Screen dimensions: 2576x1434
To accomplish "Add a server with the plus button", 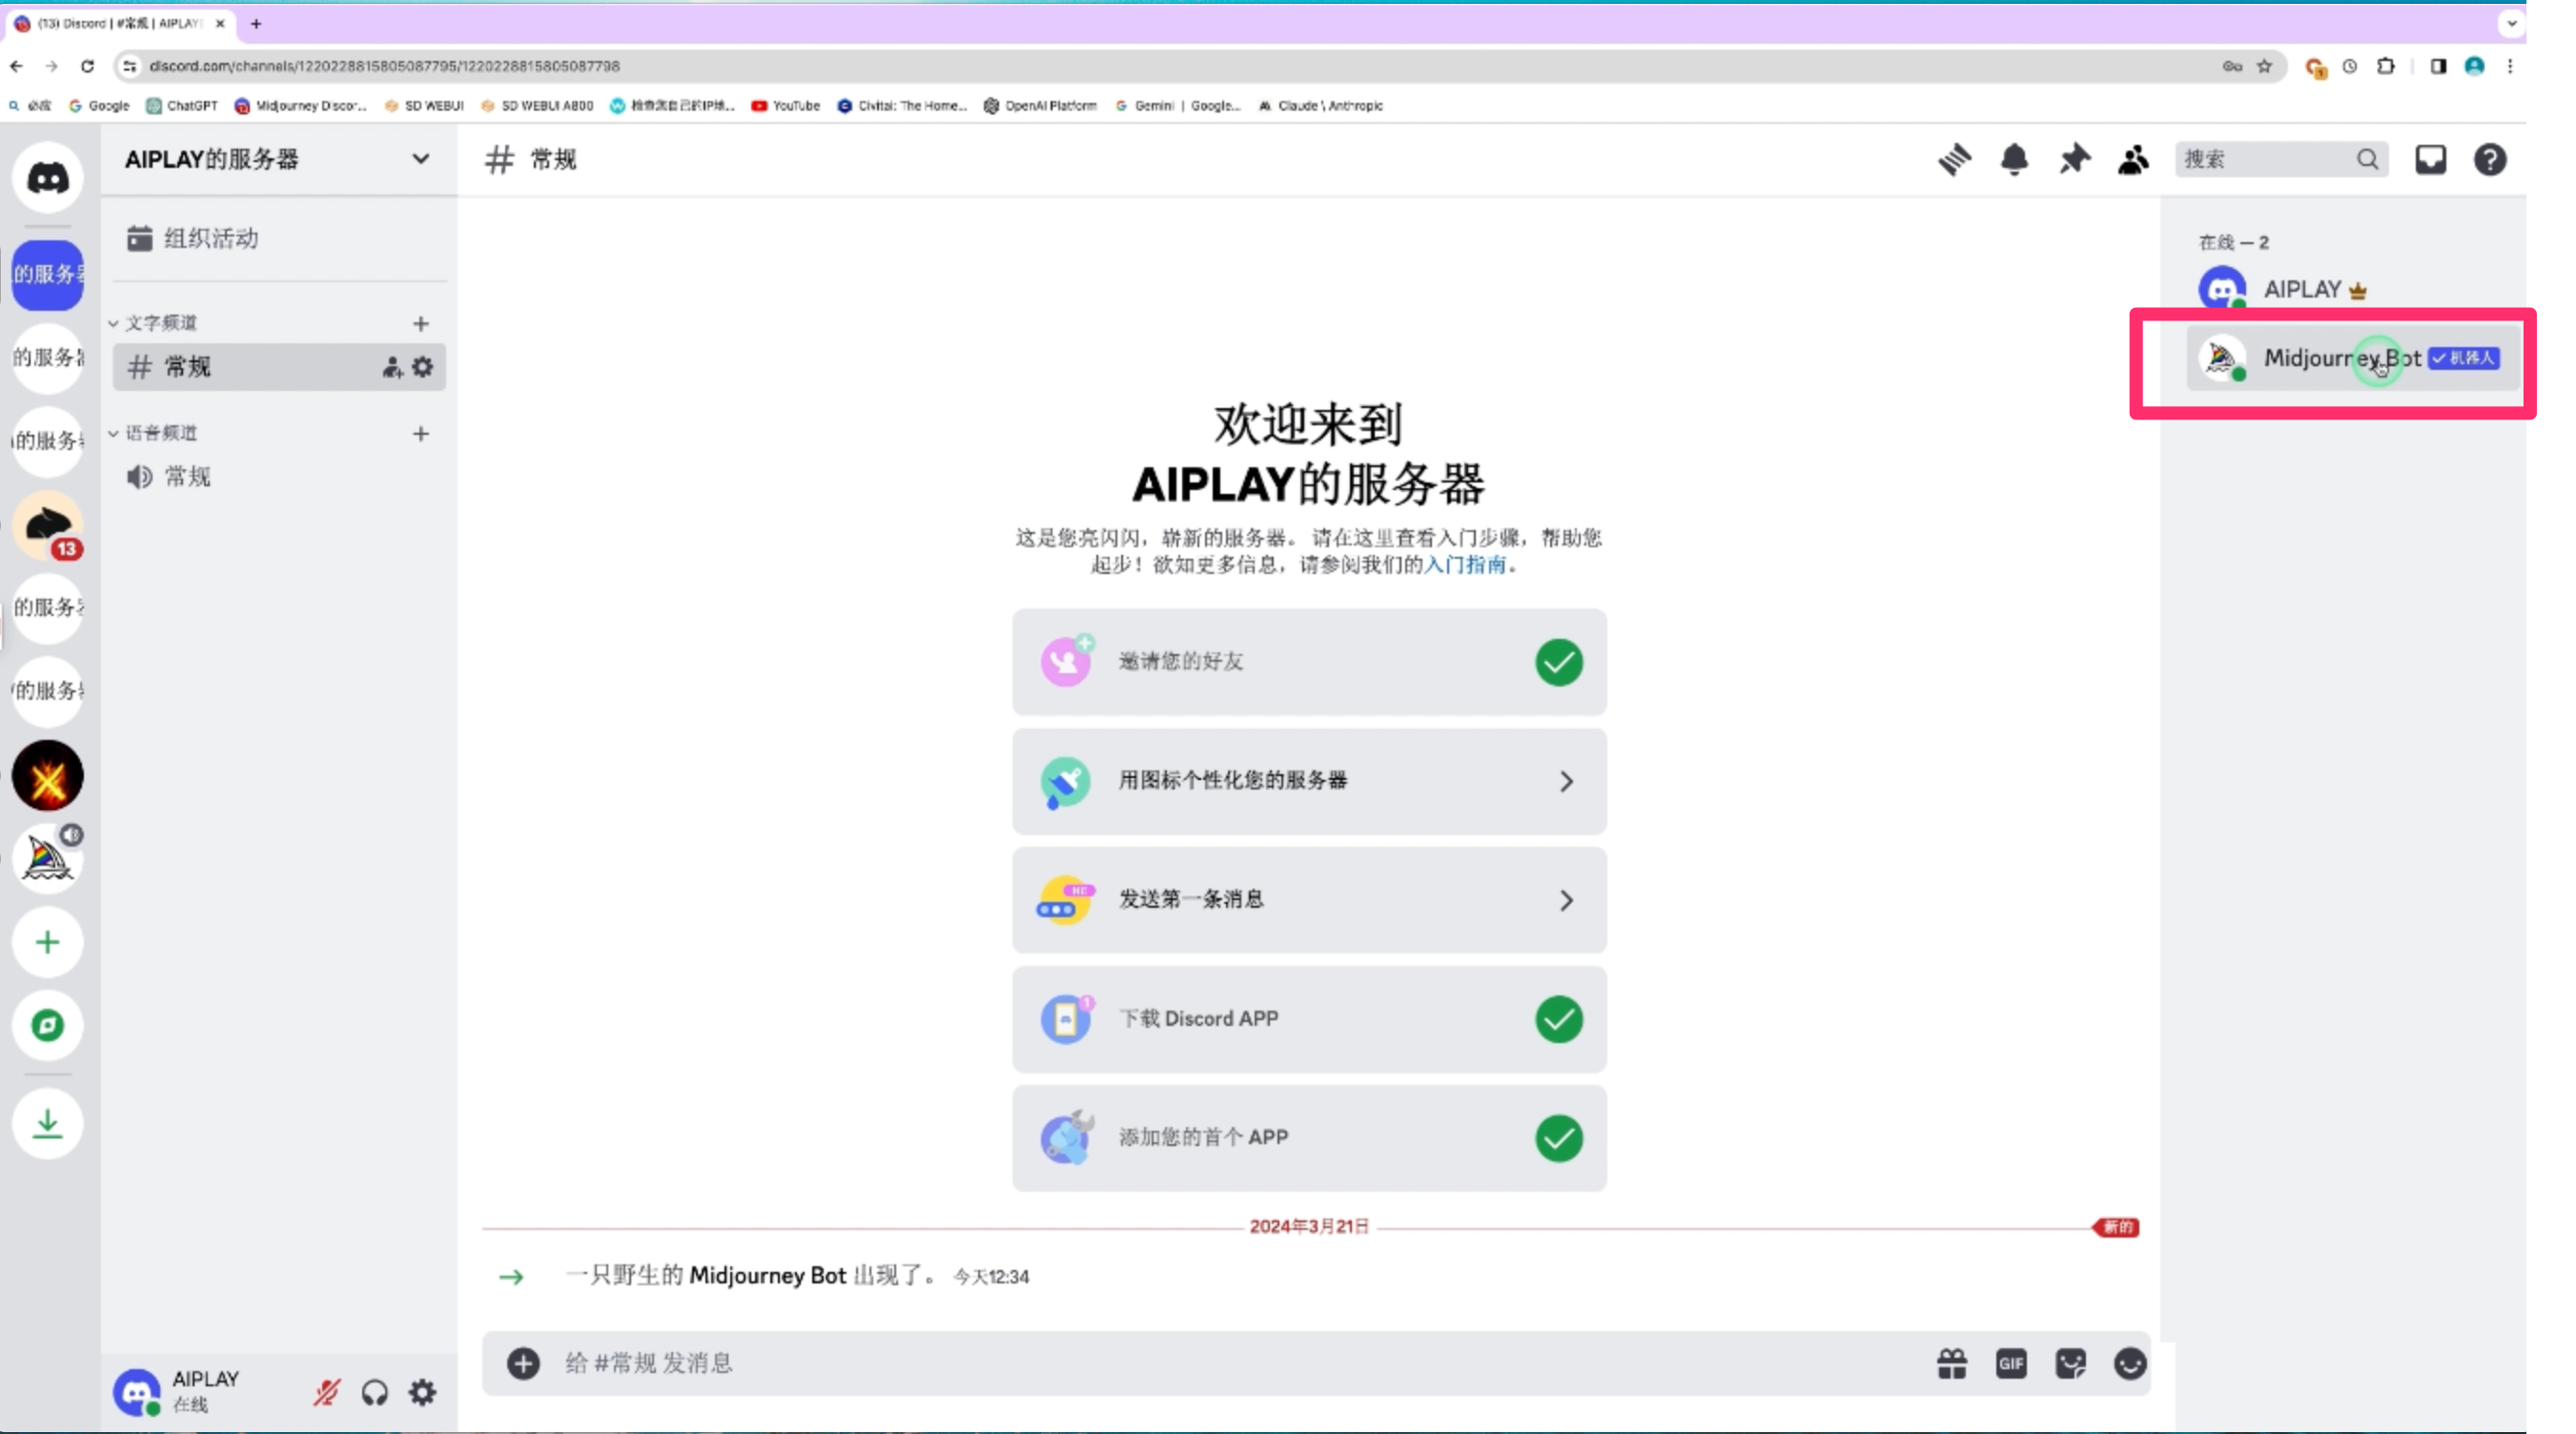I will [47, 942].
